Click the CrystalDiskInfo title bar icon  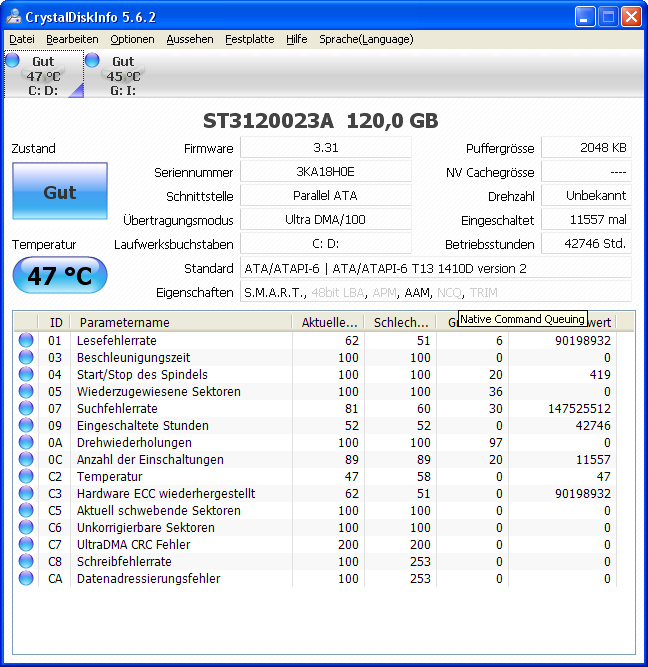click(14, 17)
